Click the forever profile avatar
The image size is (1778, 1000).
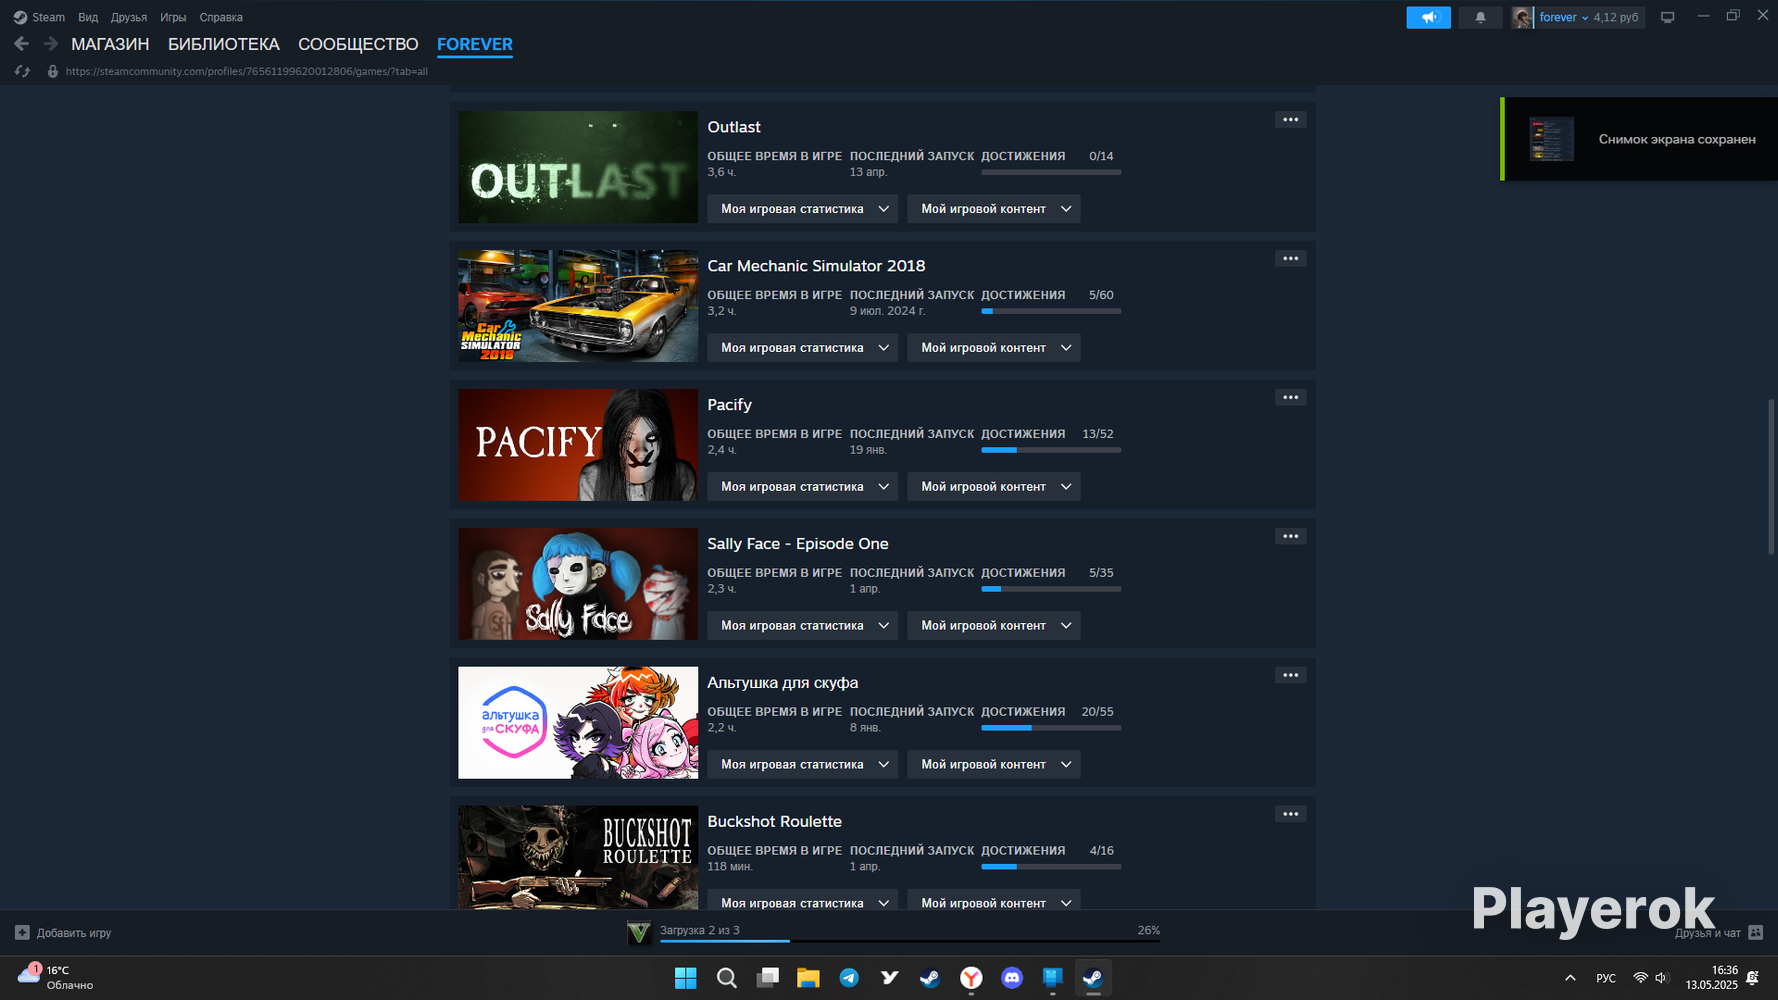click(1522, 17)
